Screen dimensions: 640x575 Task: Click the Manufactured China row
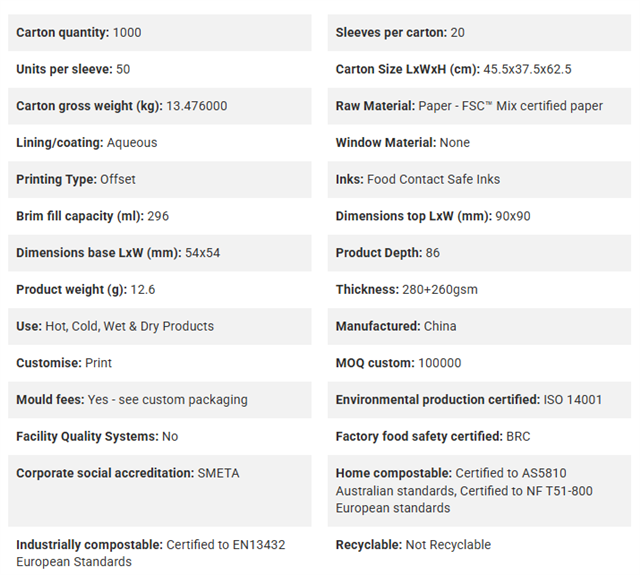[x=479, y=326]
